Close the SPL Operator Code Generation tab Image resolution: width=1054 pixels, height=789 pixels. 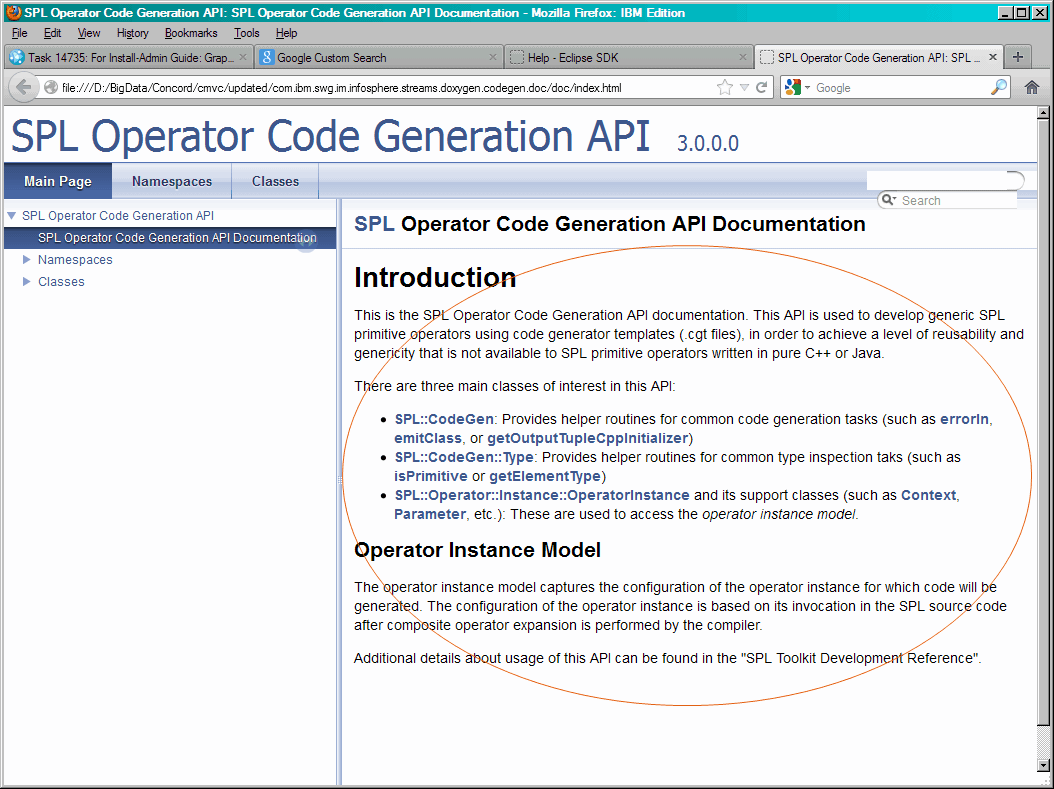click(x=993, y=57)
